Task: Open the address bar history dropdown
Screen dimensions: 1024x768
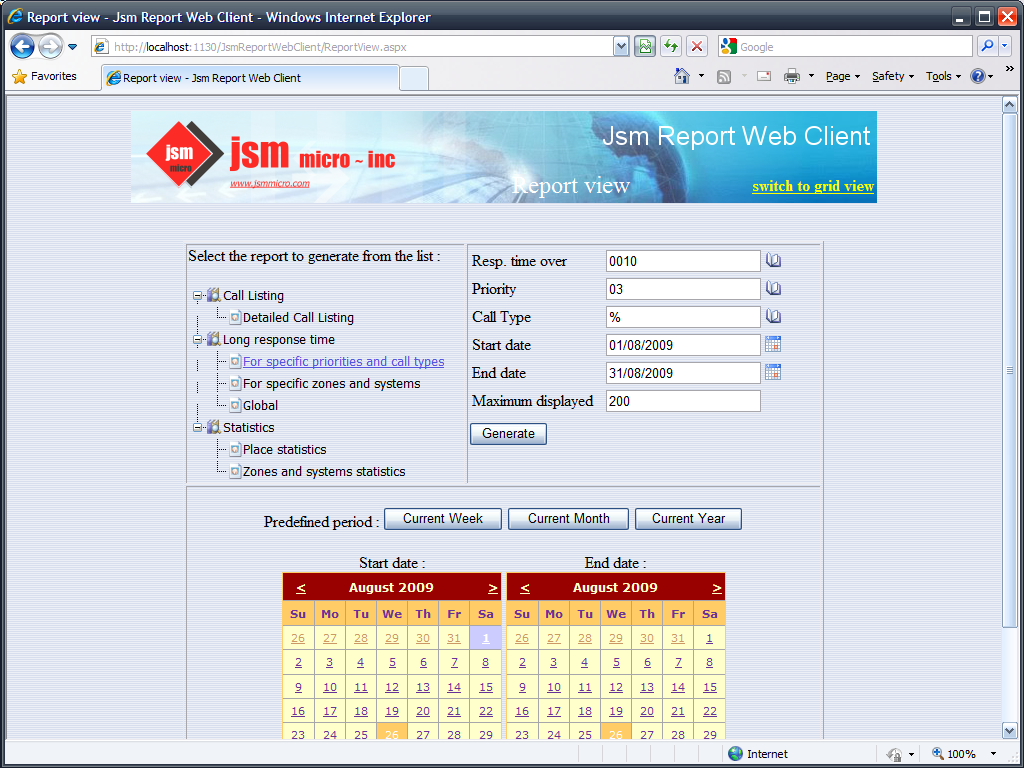Action: click(621, 46)
